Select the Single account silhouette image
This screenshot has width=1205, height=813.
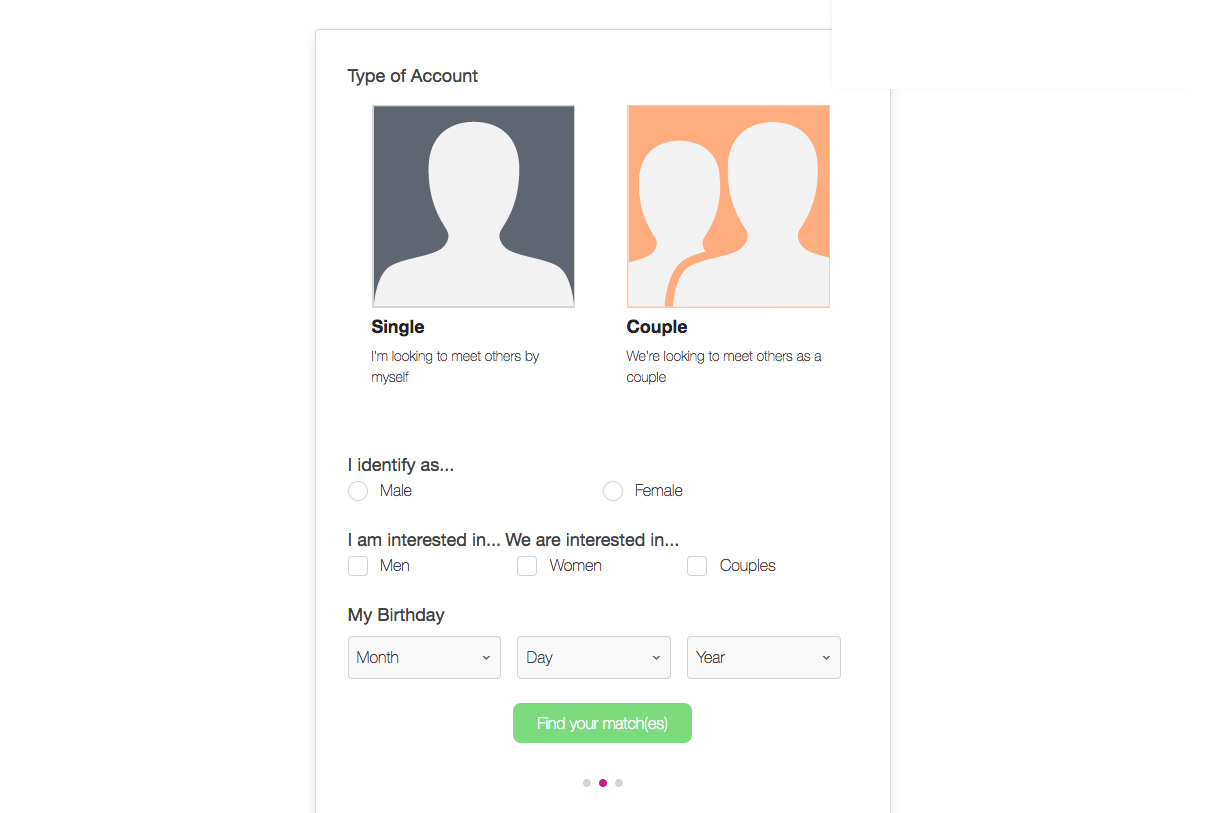click(473, 206)
